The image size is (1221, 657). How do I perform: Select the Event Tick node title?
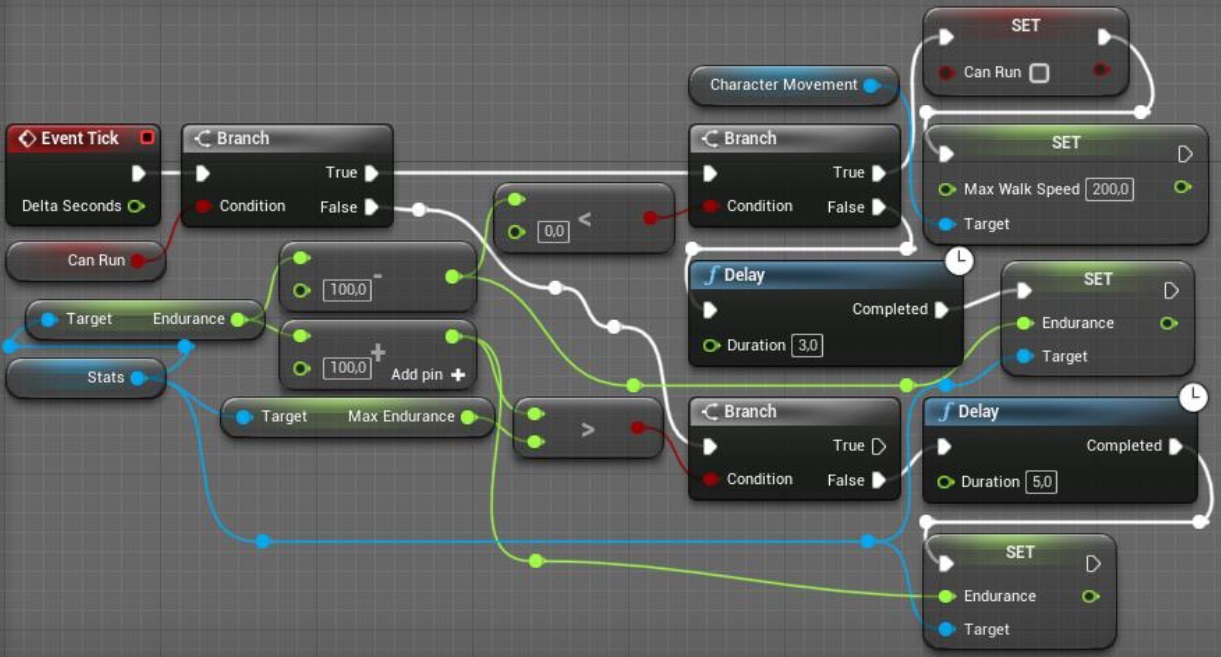tap(80, 138)
